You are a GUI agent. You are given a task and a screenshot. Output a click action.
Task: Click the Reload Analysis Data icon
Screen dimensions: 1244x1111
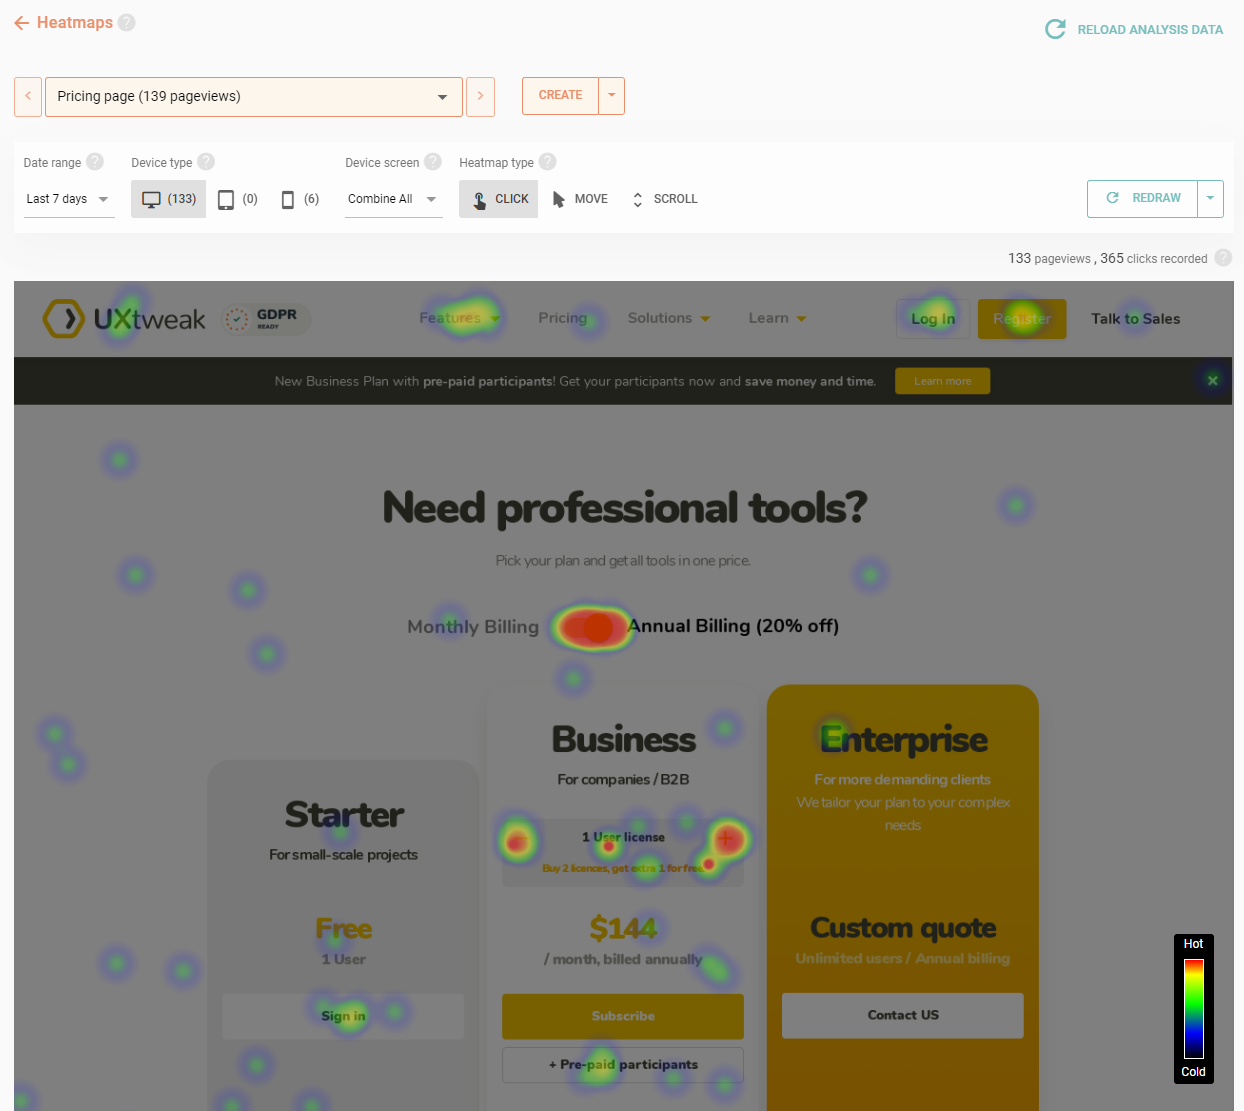[x=1055, y=30]
